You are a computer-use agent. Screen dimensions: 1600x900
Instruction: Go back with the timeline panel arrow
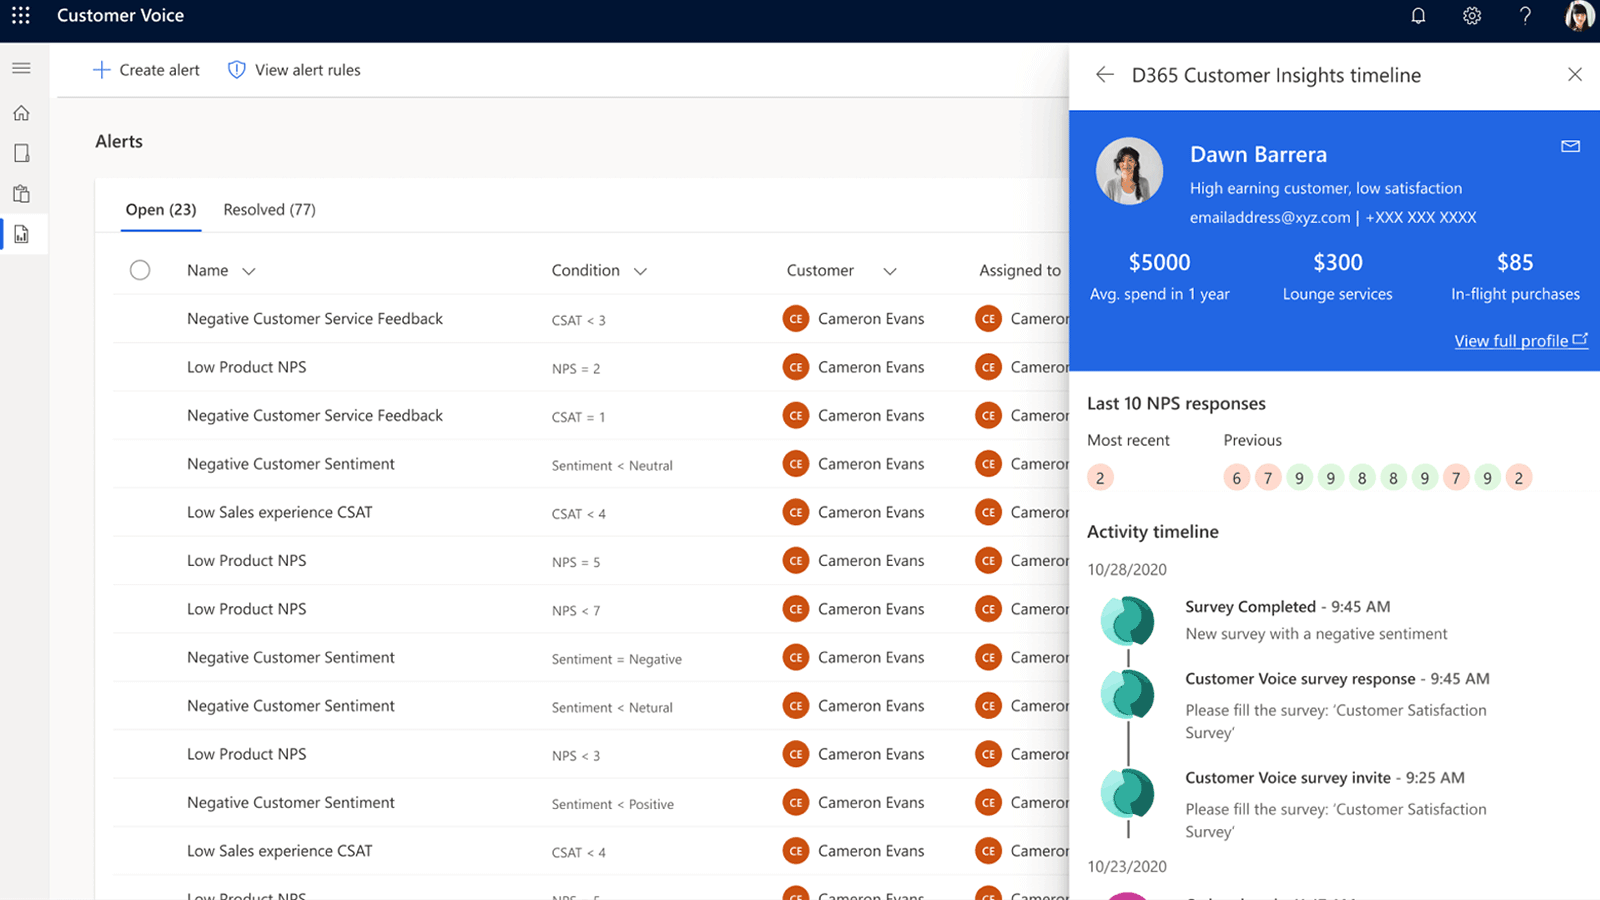(x=1104, y=75)
